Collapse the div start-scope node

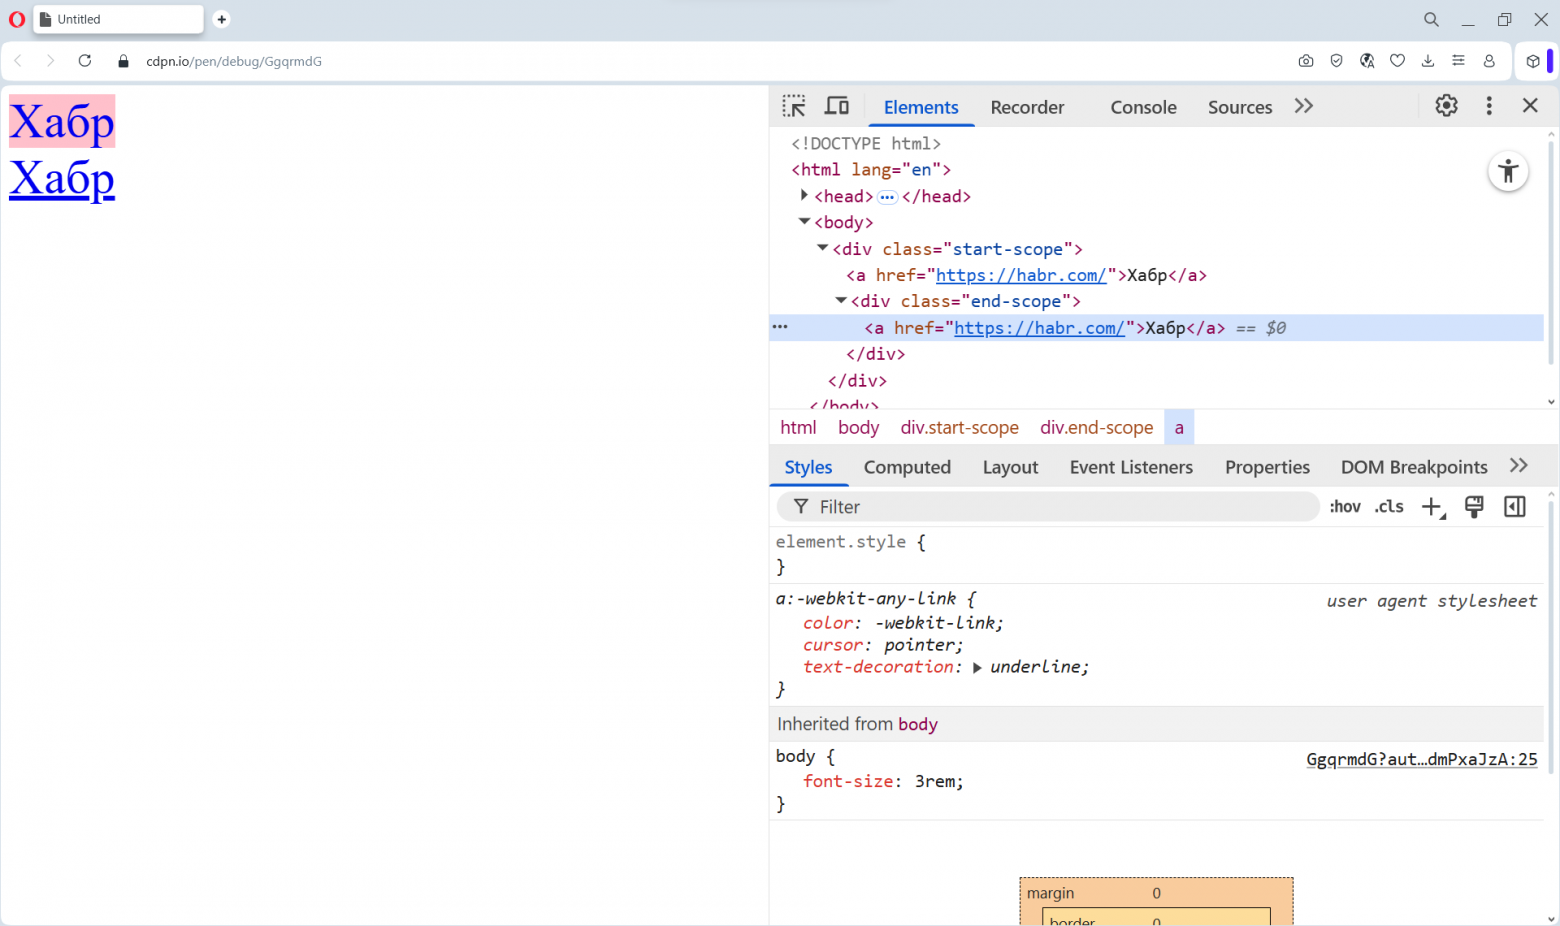[822, 248]
